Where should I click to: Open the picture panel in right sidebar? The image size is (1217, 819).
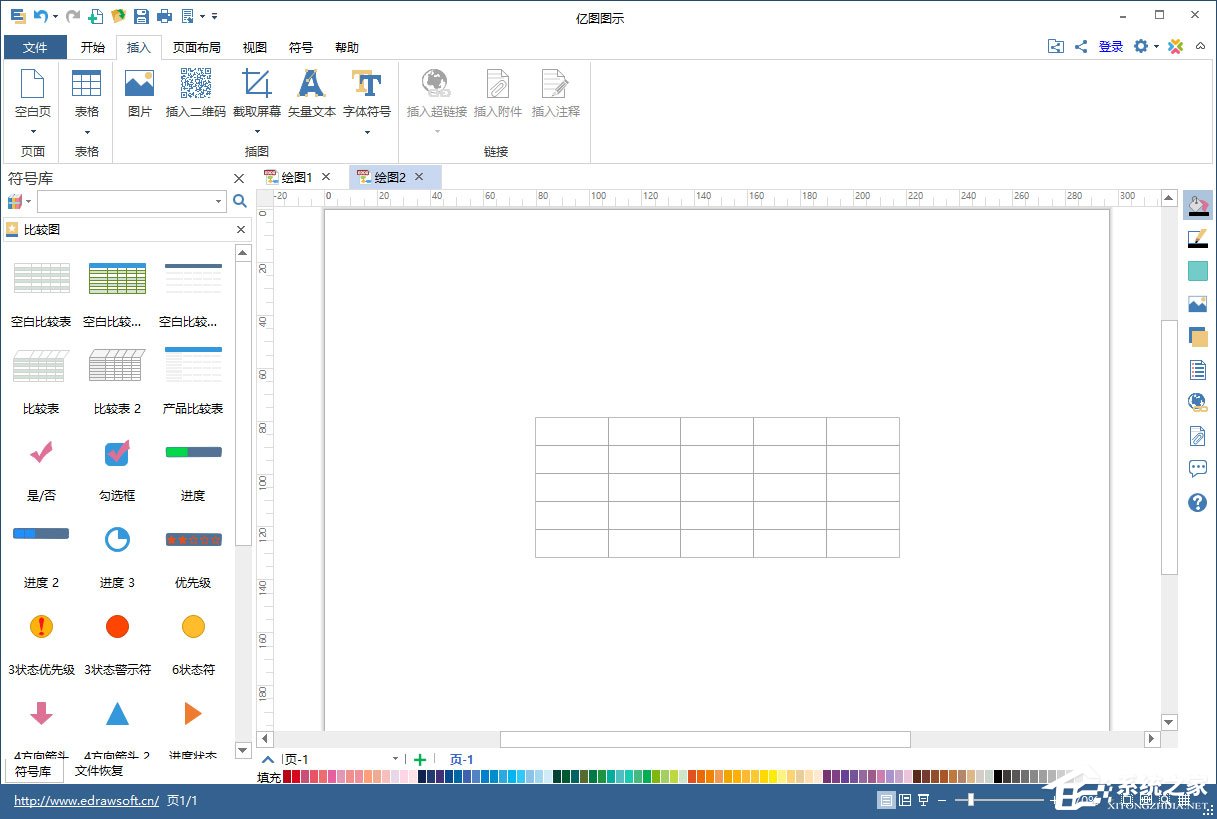point(1197,304)
